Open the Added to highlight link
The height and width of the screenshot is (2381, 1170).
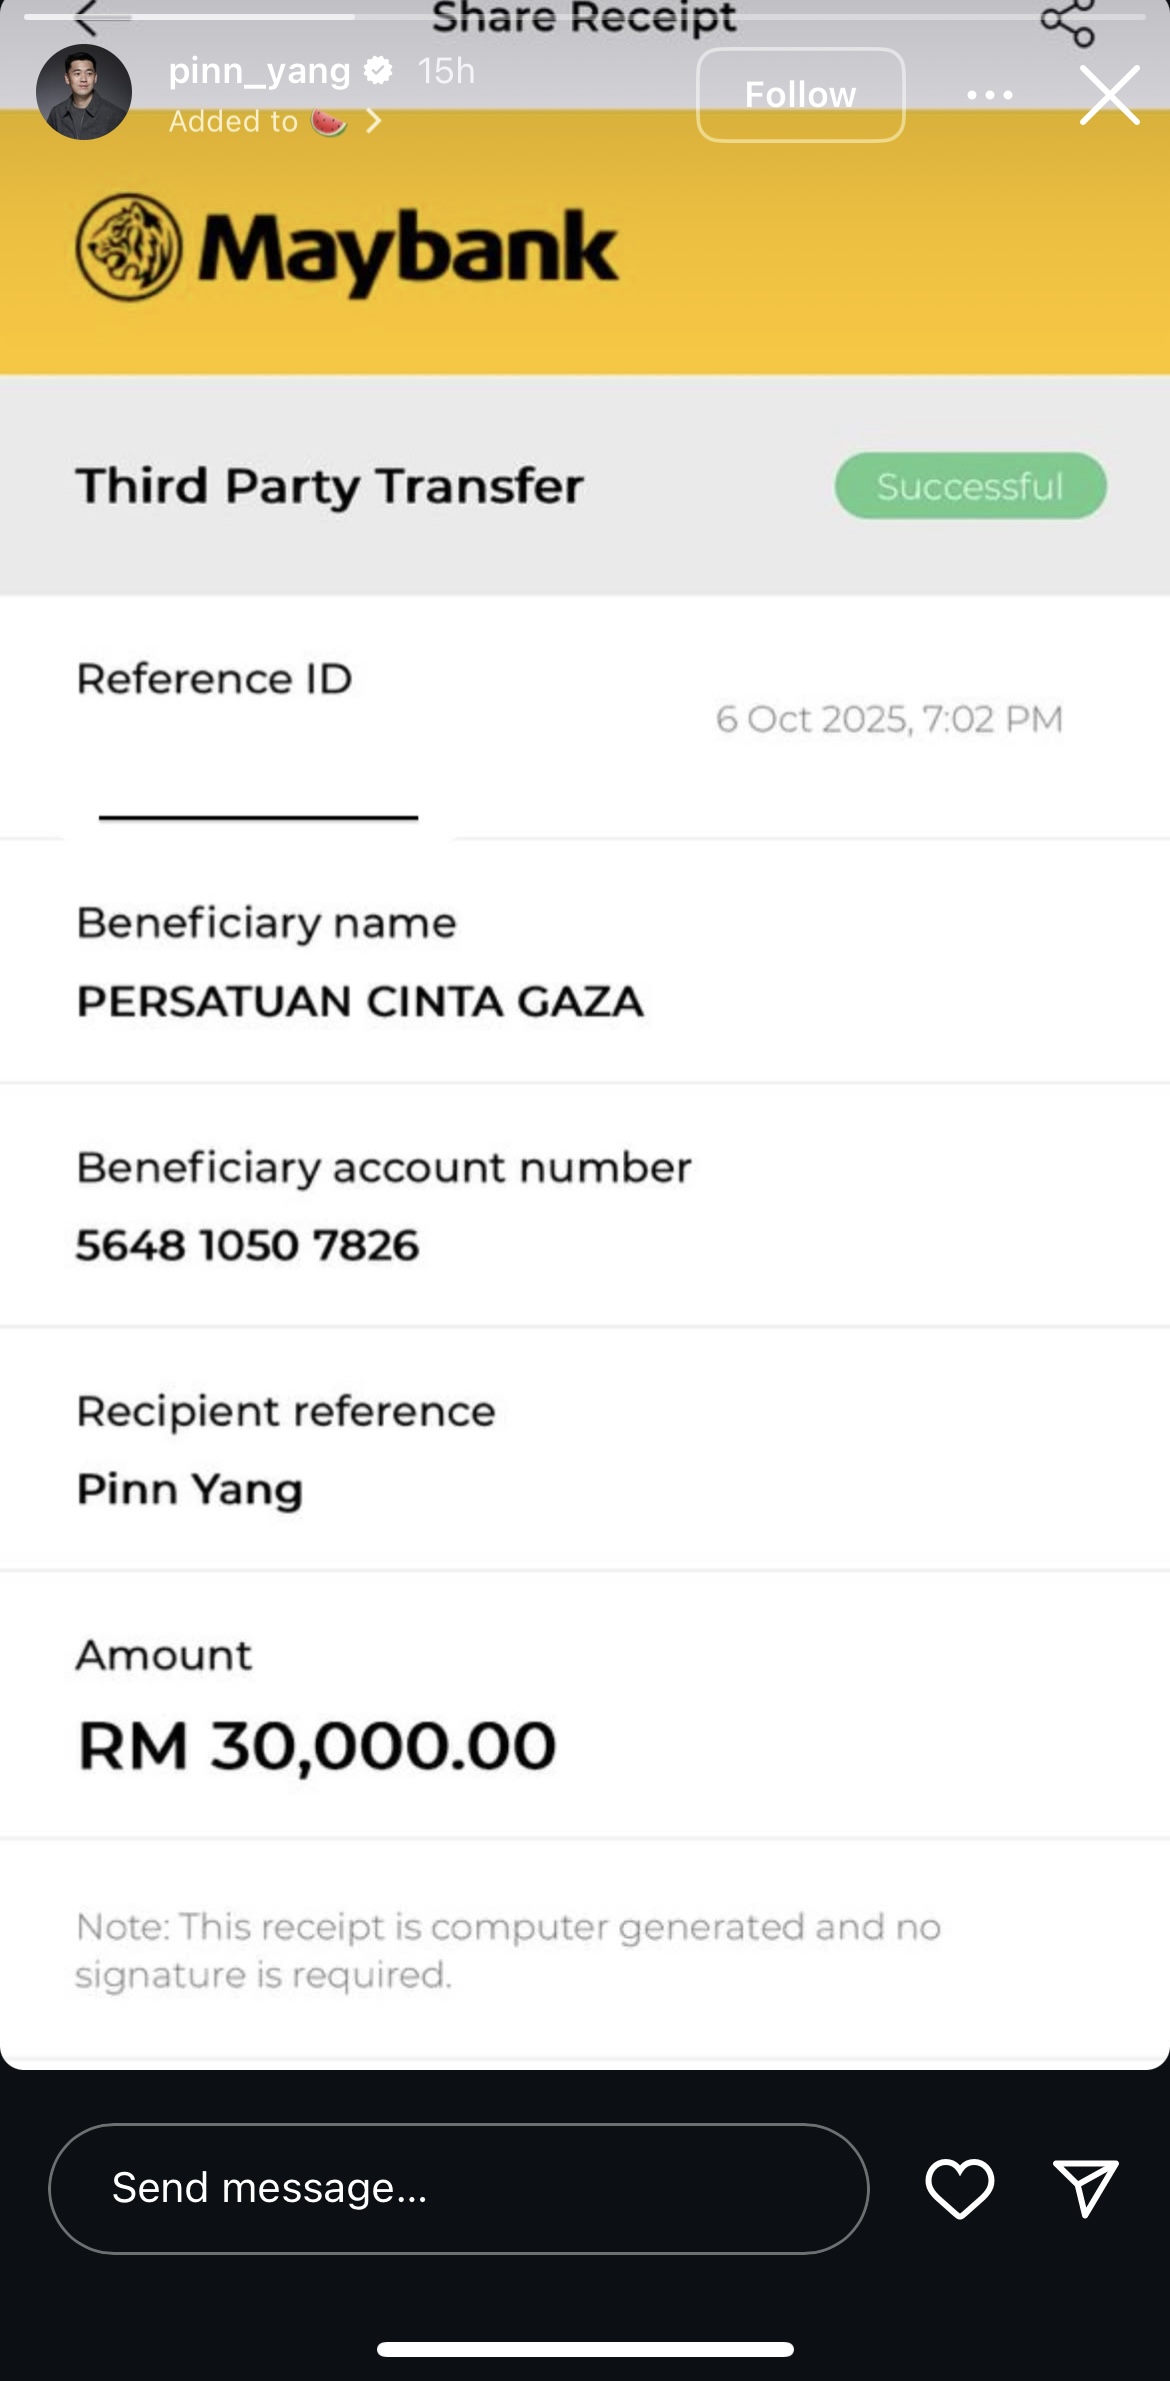click(234, 121)
